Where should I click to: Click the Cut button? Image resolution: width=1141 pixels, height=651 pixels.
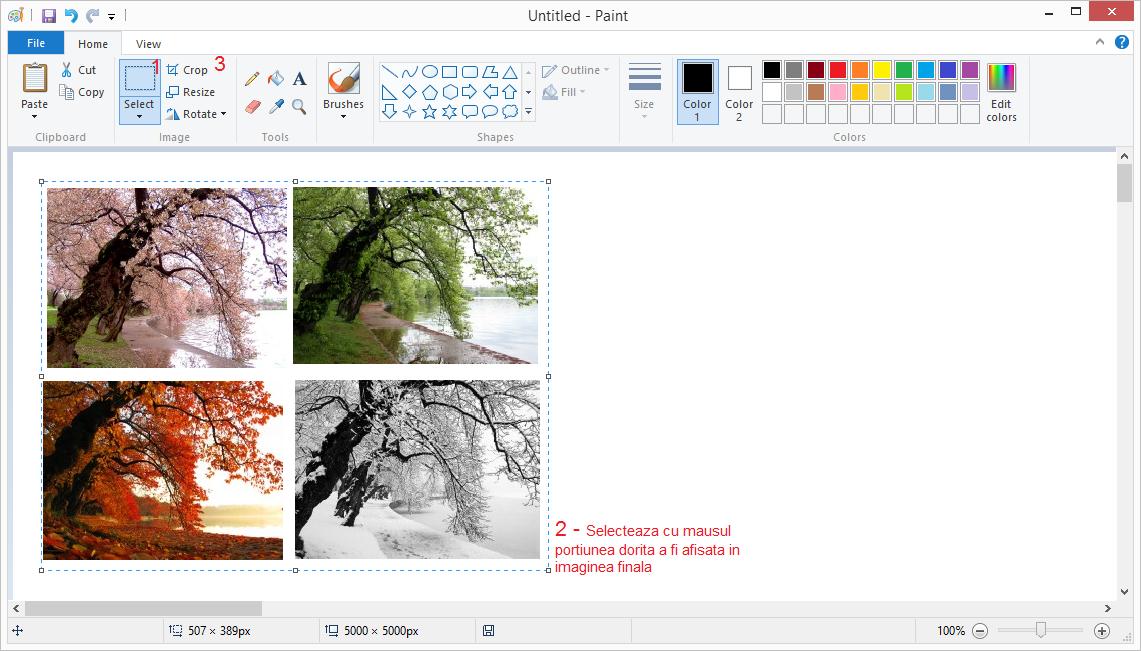79,70
